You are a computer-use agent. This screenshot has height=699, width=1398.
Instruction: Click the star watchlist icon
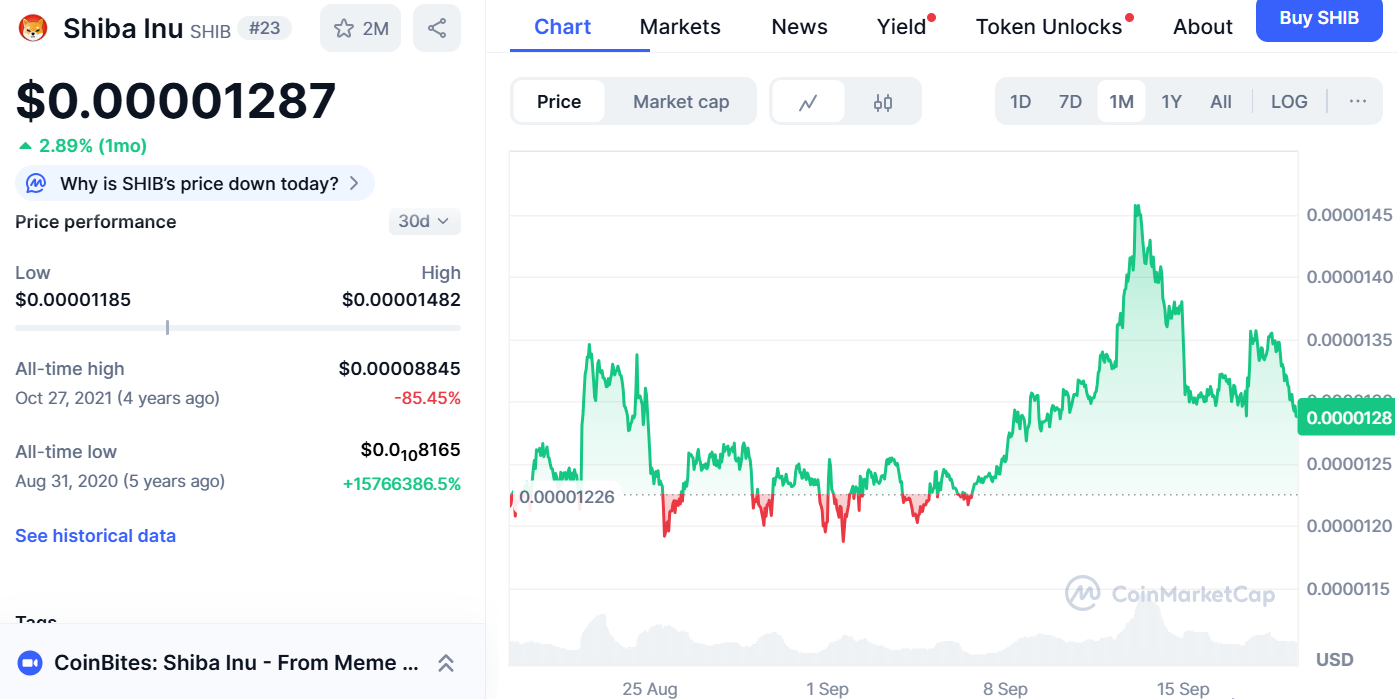(344, 28)
